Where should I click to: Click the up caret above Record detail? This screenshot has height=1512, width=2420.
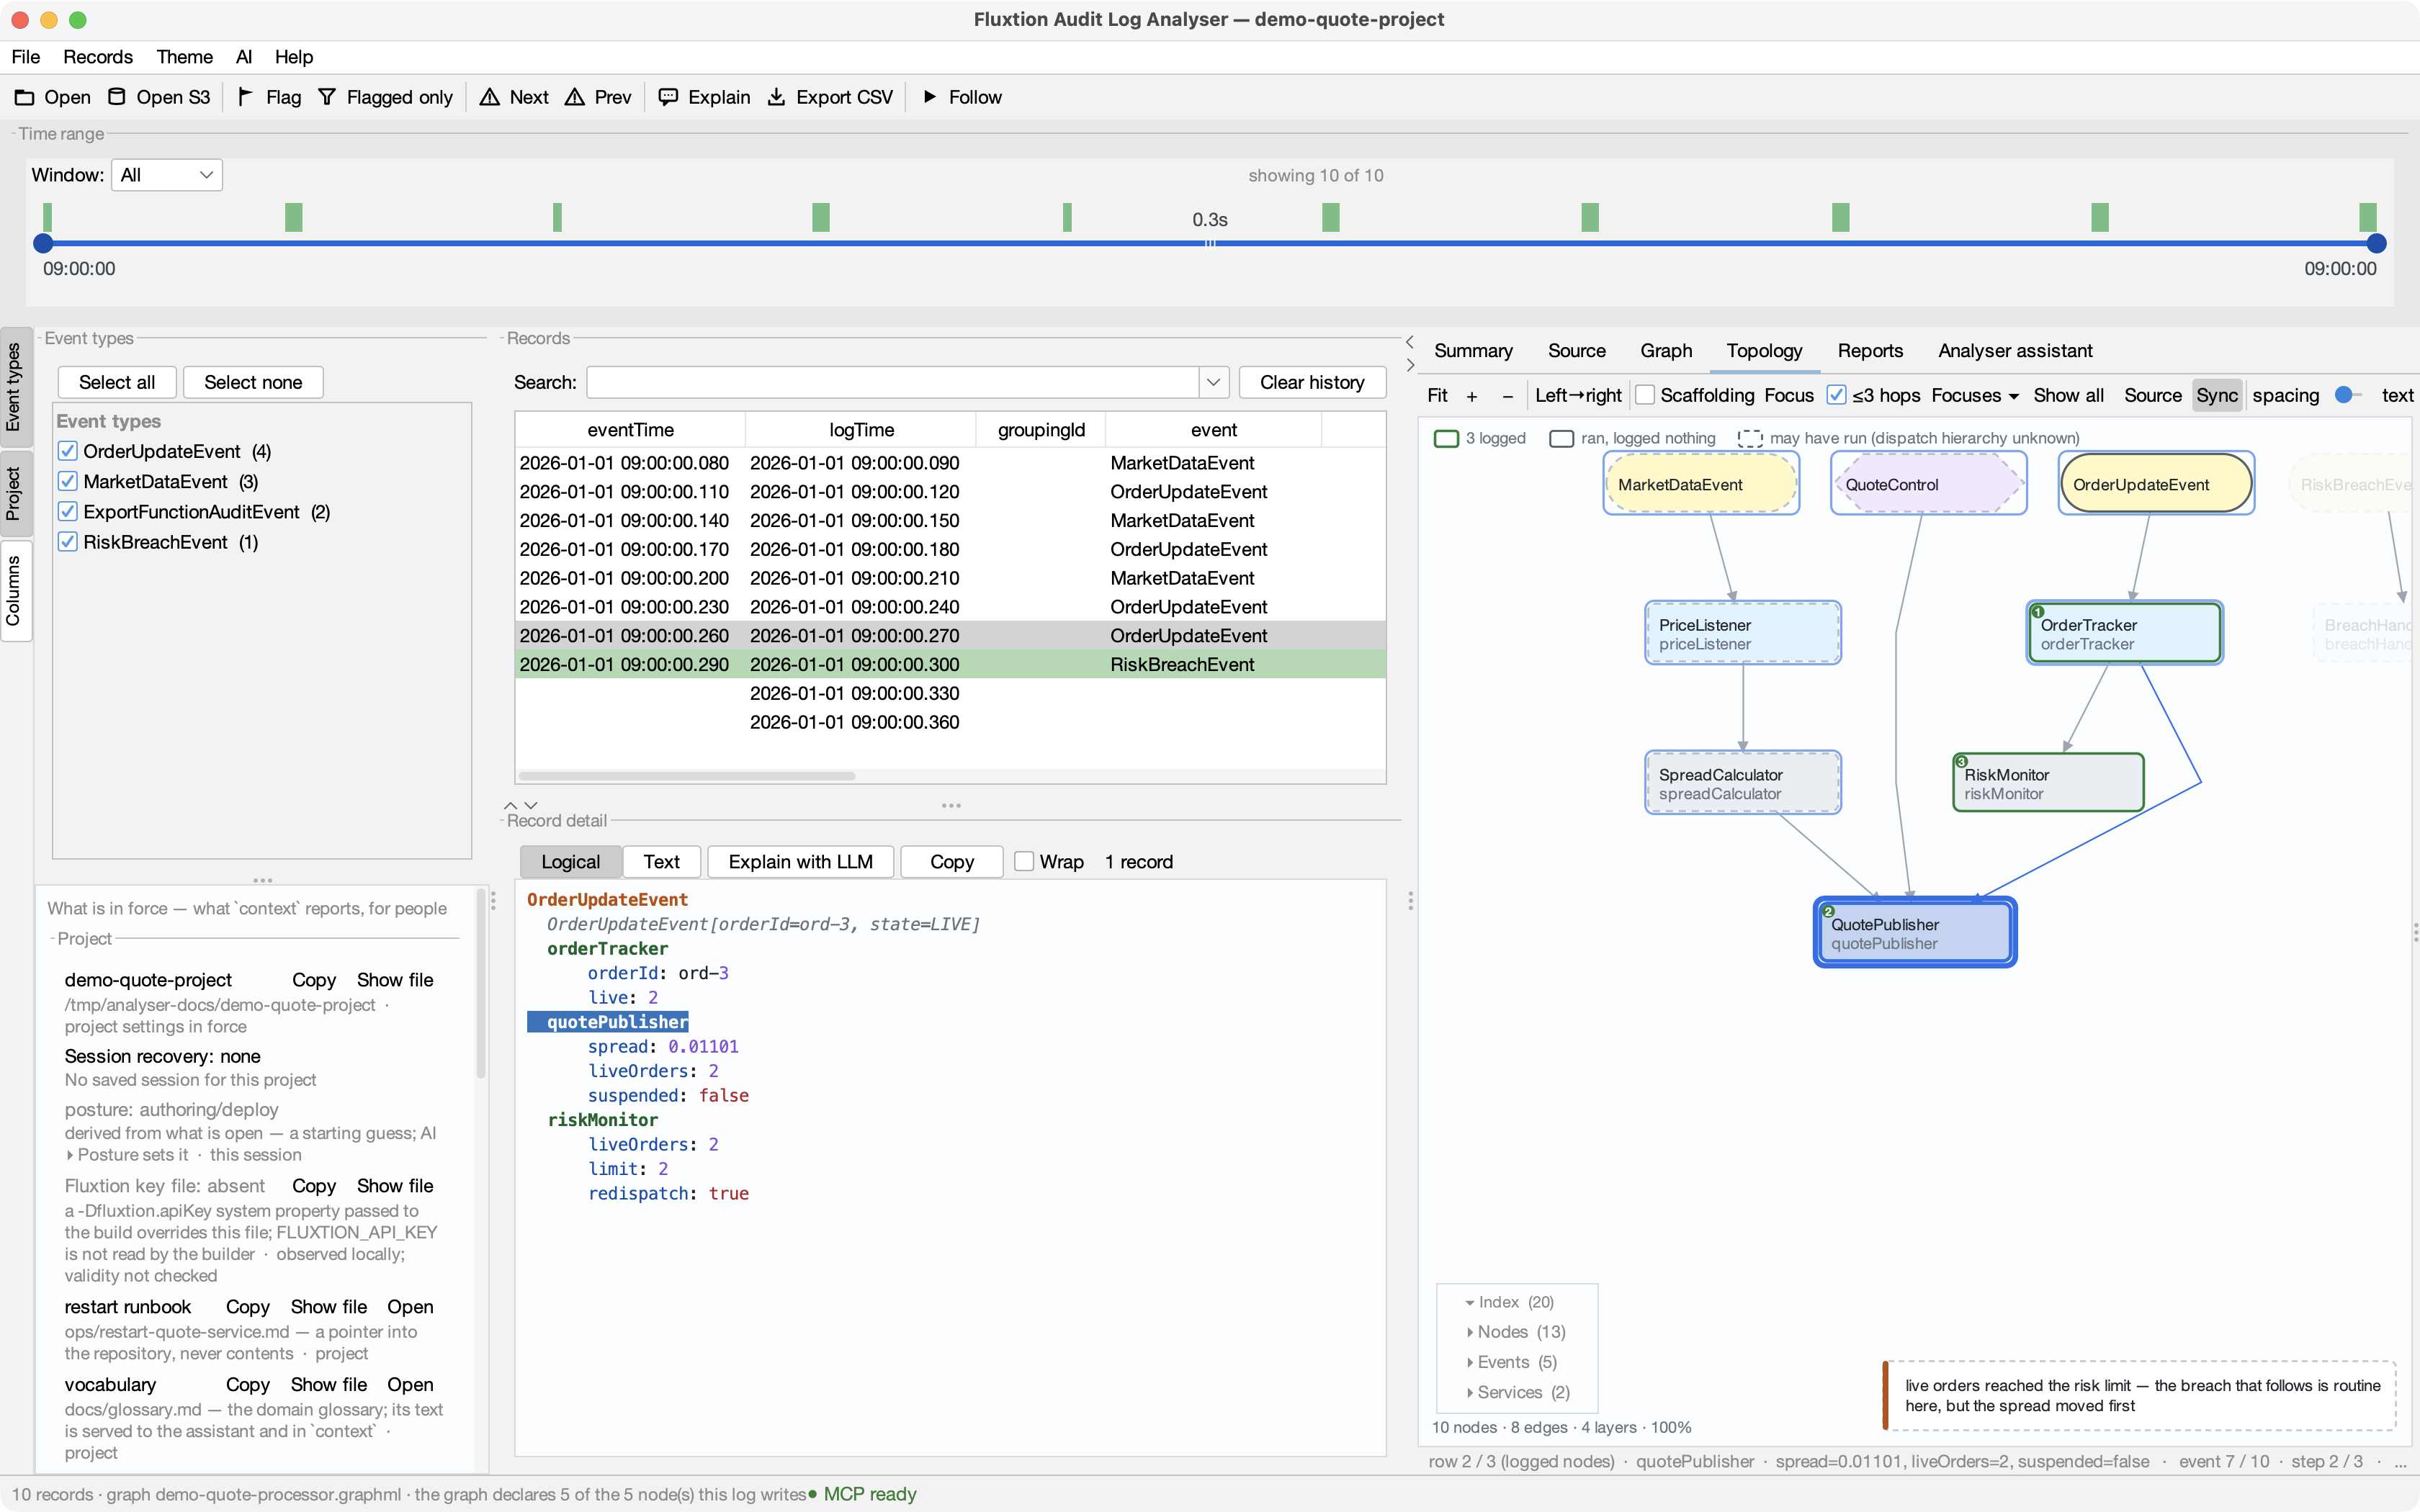point(511,805)
